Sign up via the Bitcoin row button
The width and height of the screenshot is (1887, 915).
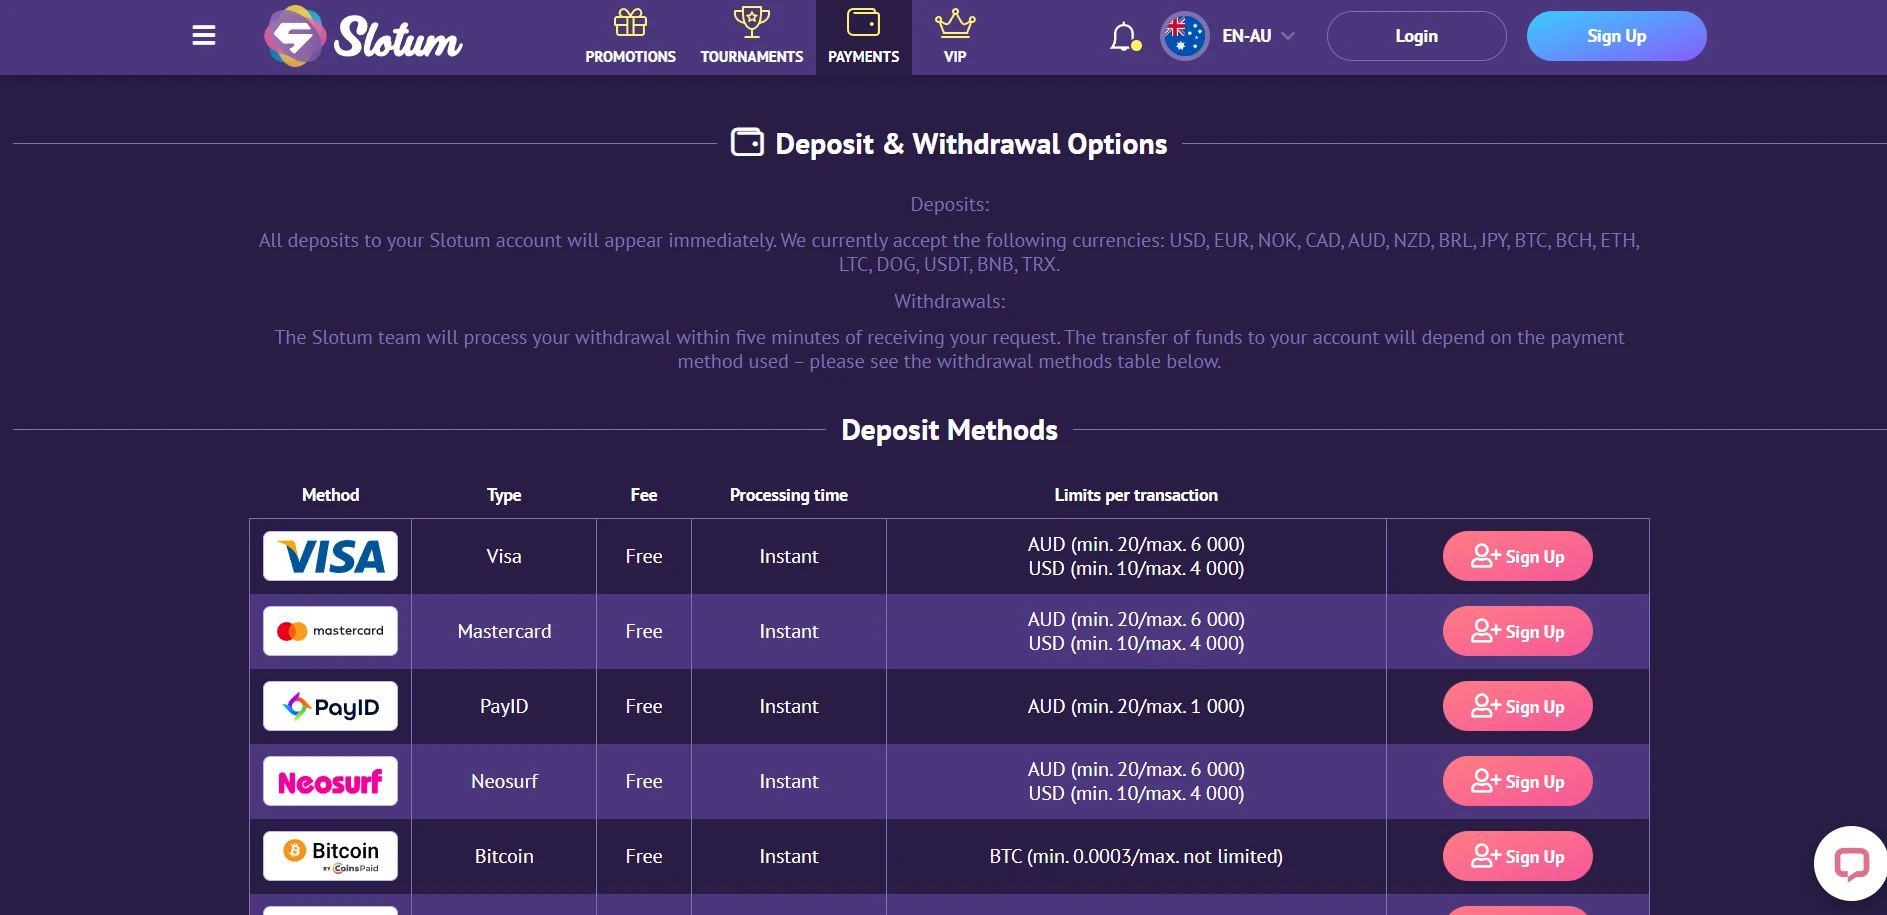[x=1517, y=856]
